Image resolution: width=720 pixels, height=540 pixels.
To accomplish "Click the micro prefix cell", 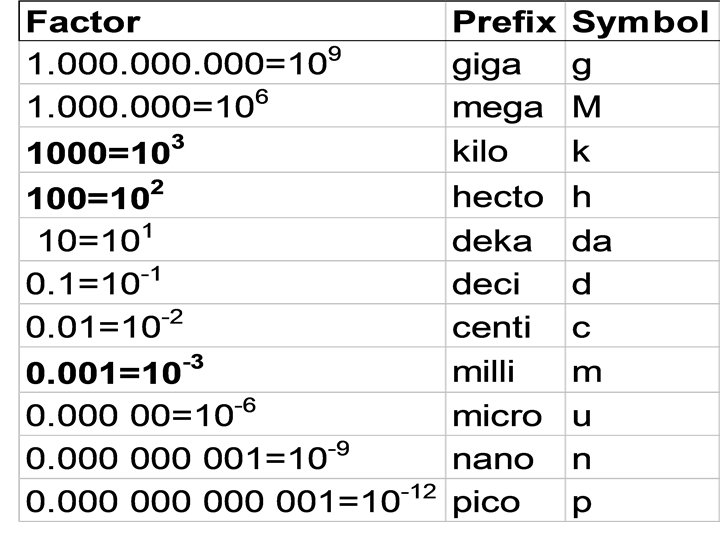I will click(x=496, y=416).
